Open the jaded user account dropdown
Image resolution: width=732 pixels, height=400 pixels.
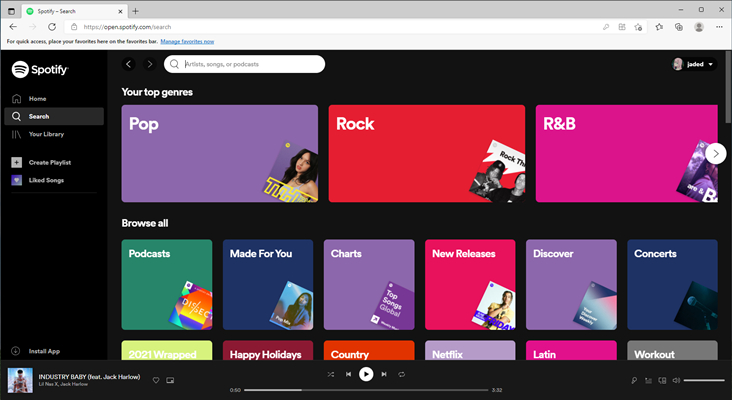coord(693,64)
